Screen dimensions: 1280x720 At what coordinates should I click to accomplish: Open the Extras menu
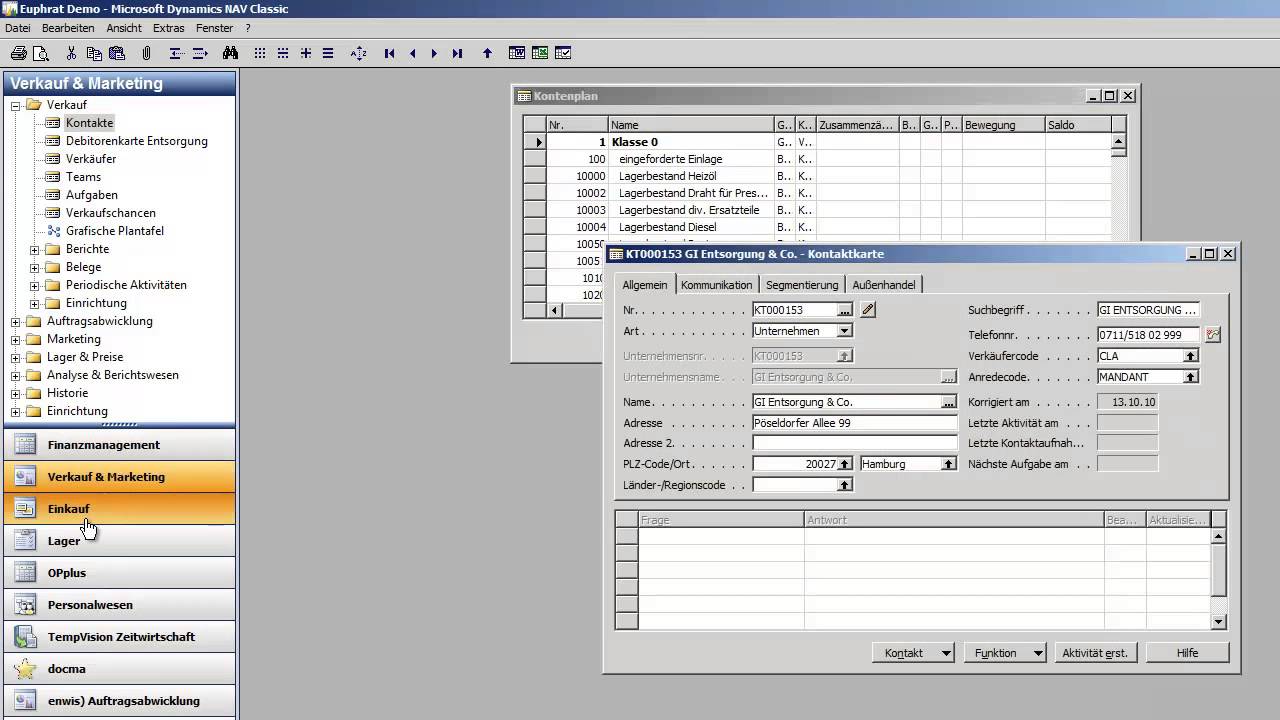[168, 28]
